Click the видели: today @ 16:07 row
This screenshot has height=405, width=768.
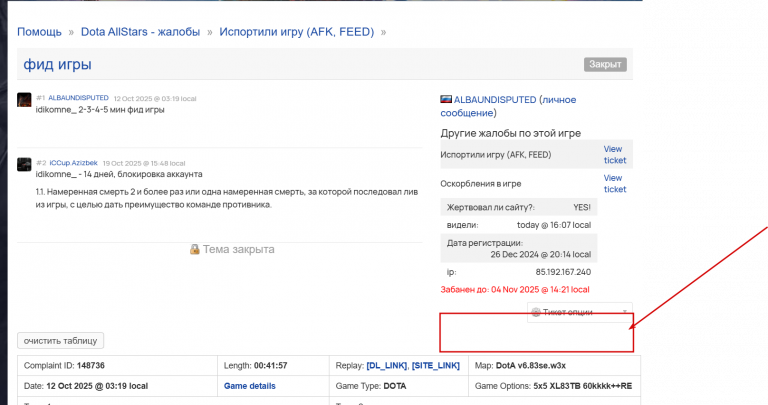(x=519, y=225)
